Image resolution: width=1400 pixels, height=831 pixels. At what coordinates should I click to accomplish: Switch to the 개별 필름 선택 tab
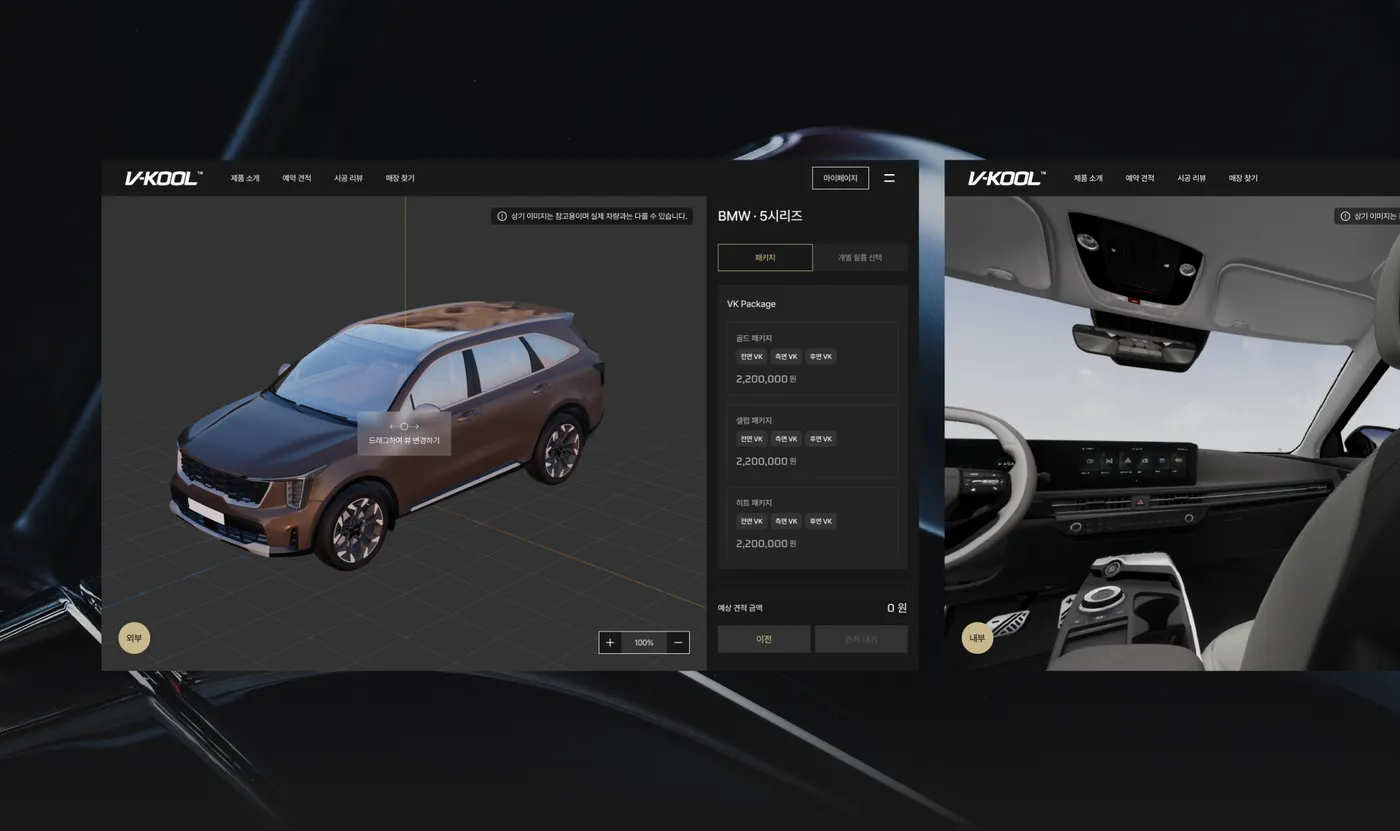[x=860, y=257]
